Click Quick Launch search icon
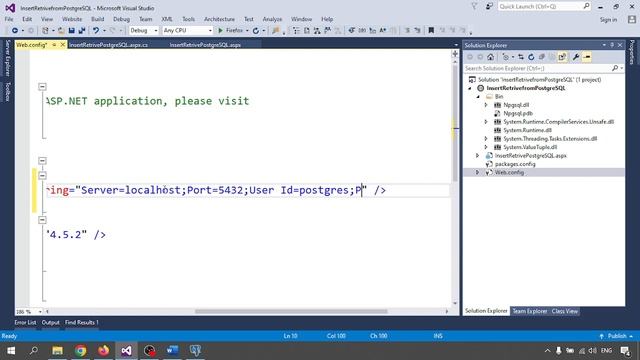The width and height of the screenshot is (640, 360). (586, 6)
